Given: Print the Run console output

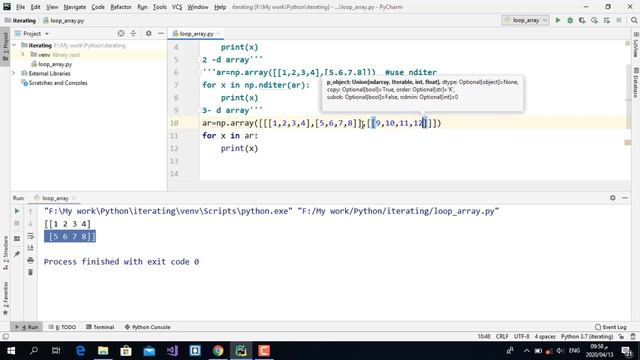Looking at the screenshot, I should click(30, 260).
